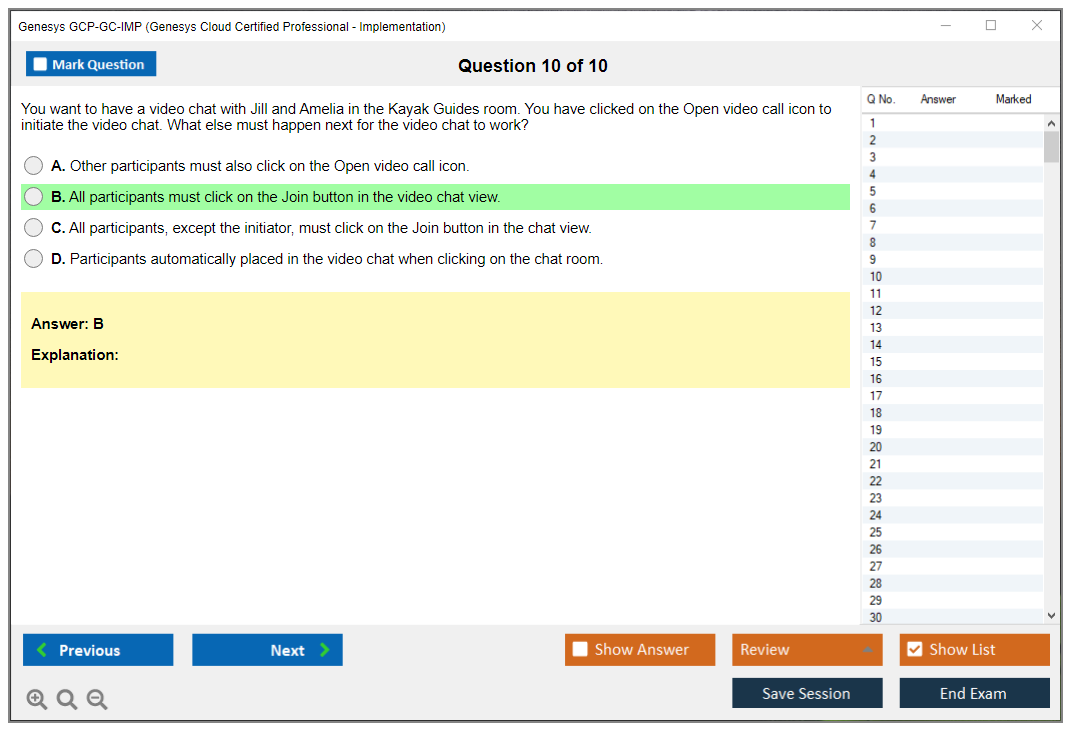Choose radio option B, the highlighted answer

[34, 197]
